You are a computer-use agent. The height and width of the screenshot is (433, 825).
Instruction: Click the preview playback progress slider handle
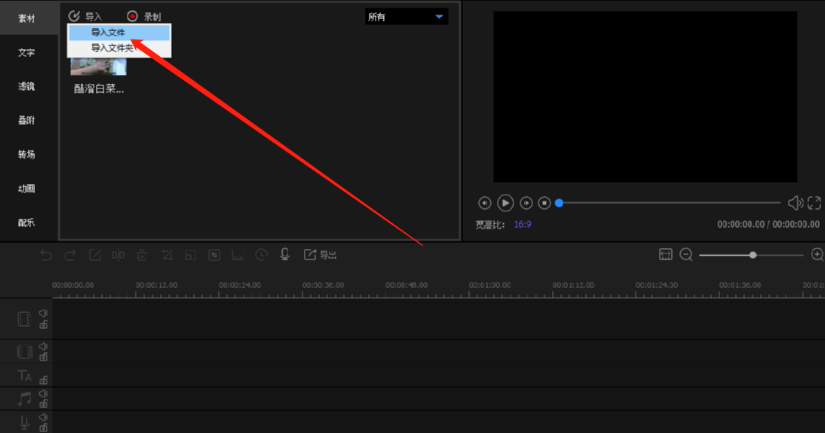559,203
